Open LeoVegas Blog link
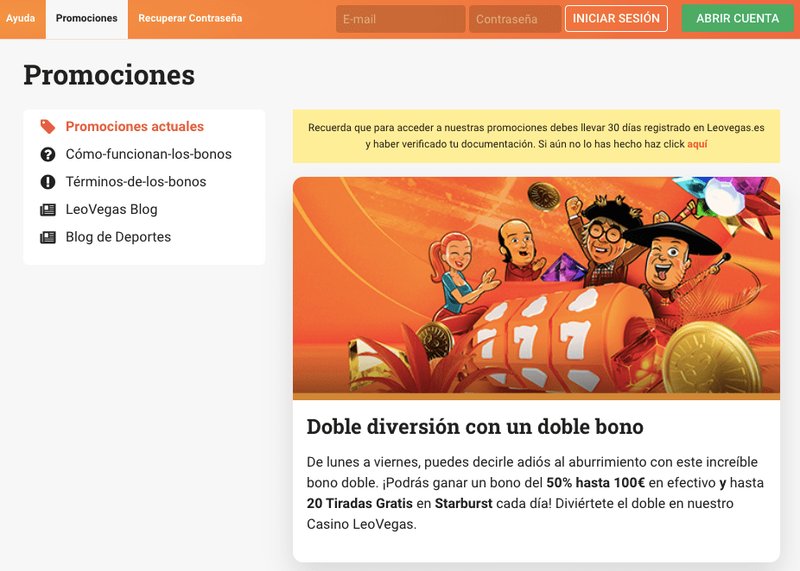Image resolution: width=800 pixels, height=571 pixels. coord(111,209)
